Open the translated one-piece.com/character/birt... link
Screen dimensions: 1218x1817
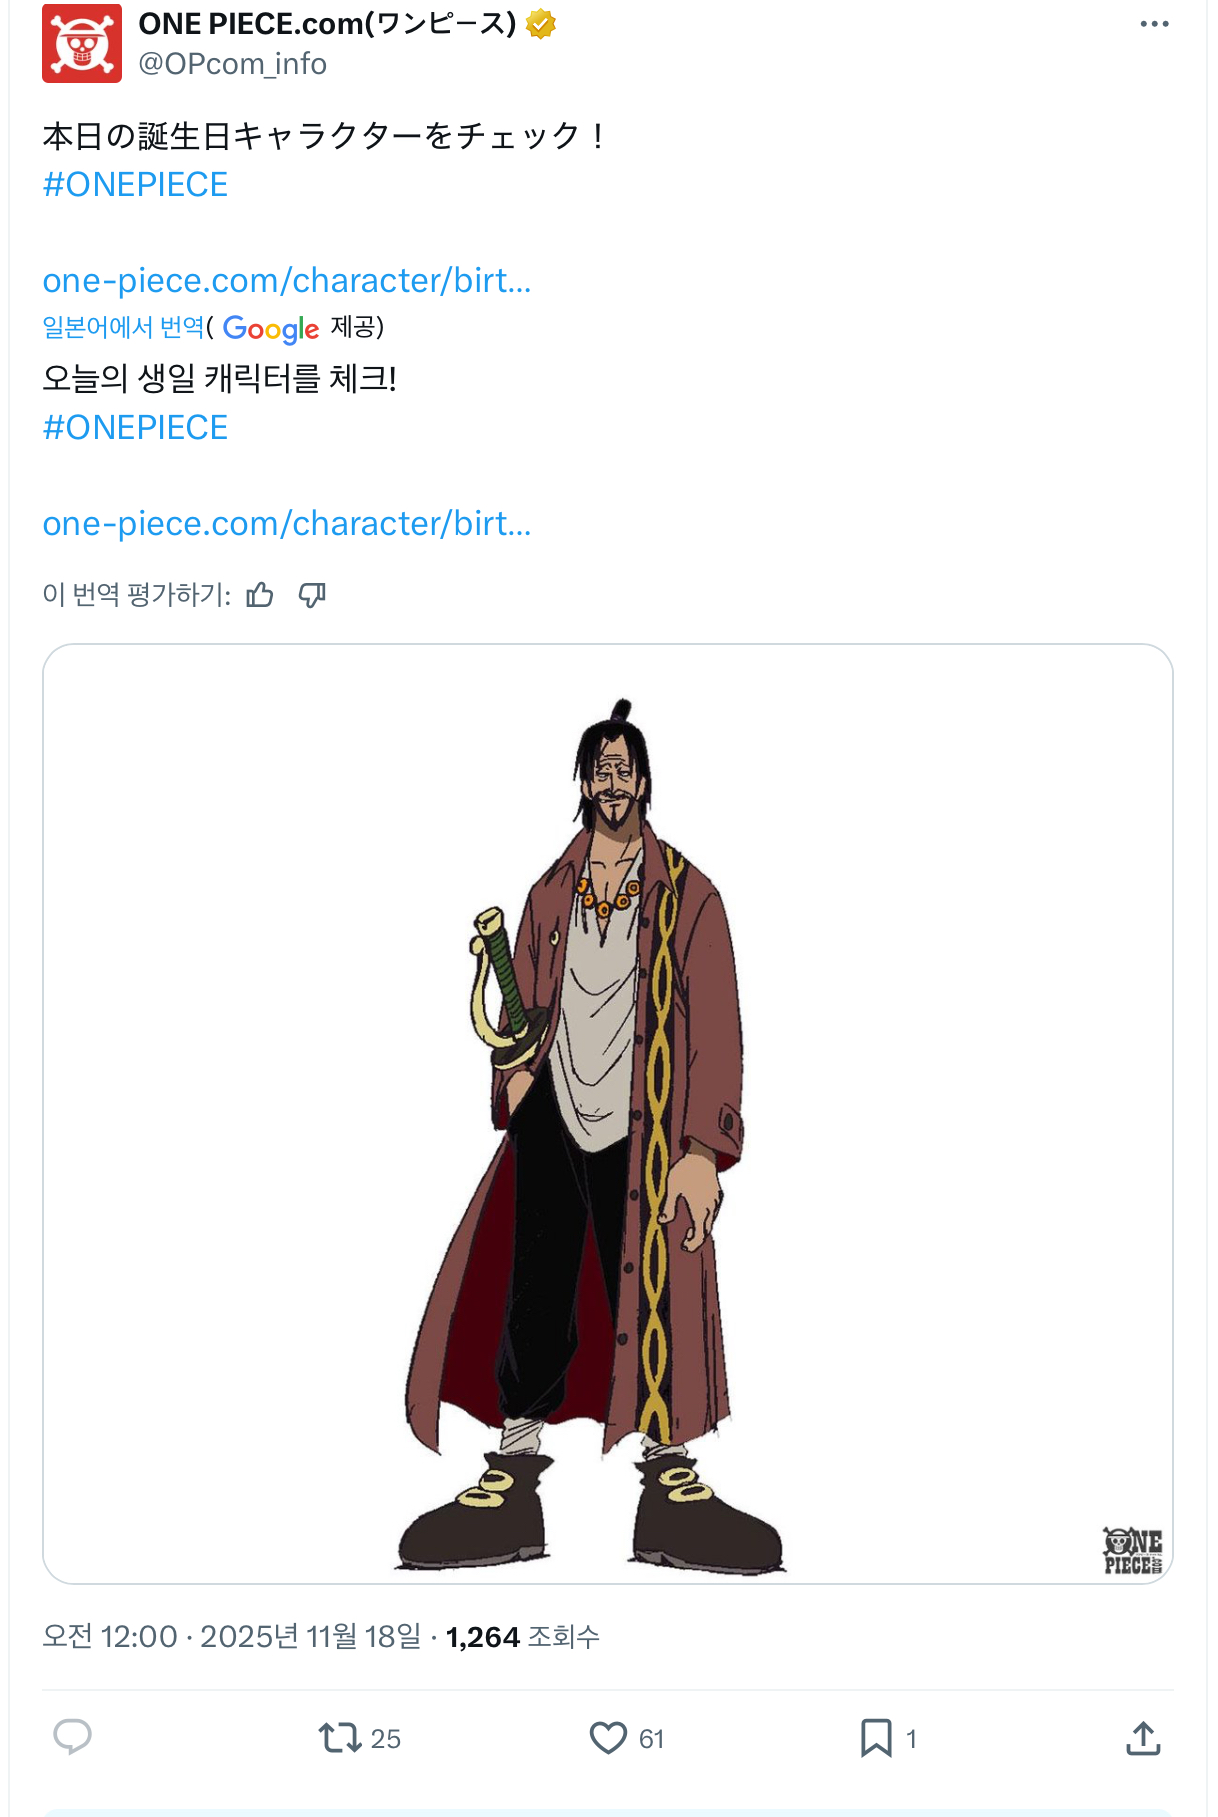click(287, 524)
